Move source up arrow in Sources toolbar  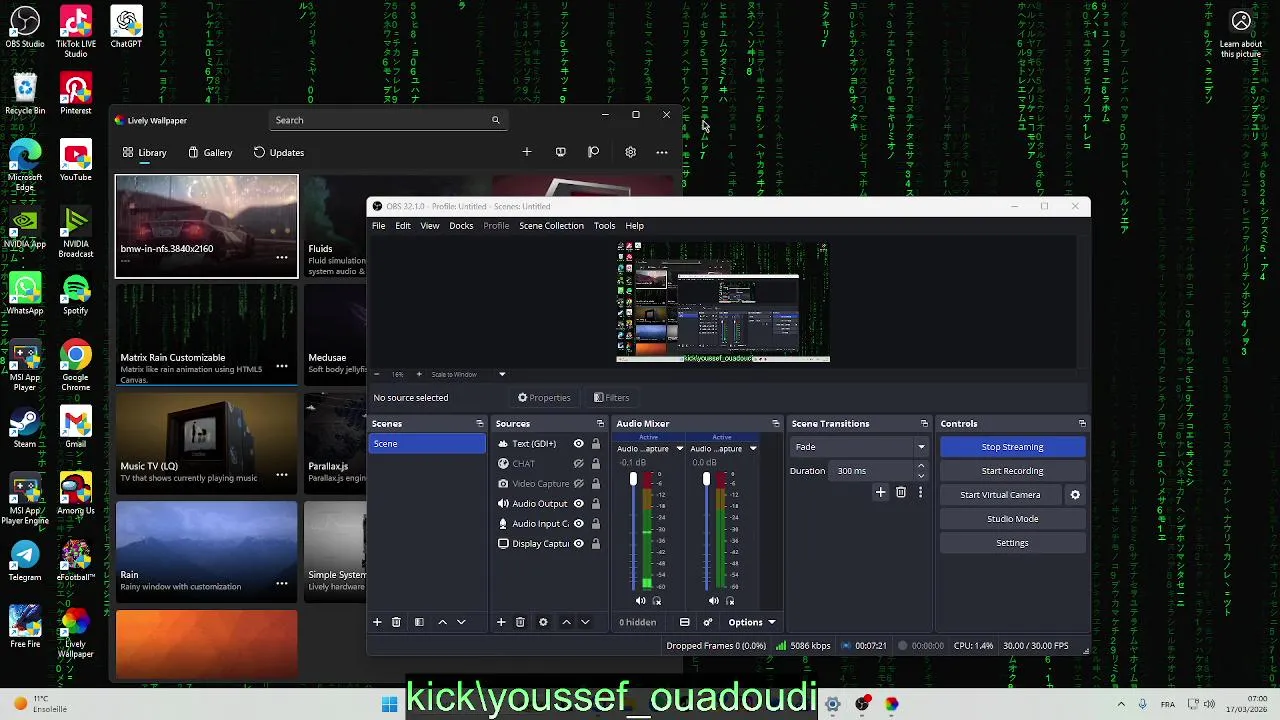point(566,622)
